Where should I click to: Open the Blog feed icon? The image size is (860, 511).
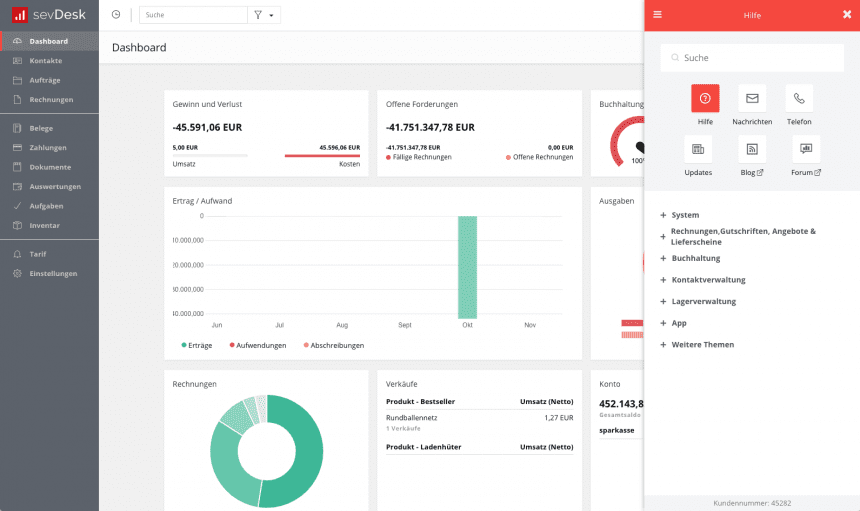(752, 149)
